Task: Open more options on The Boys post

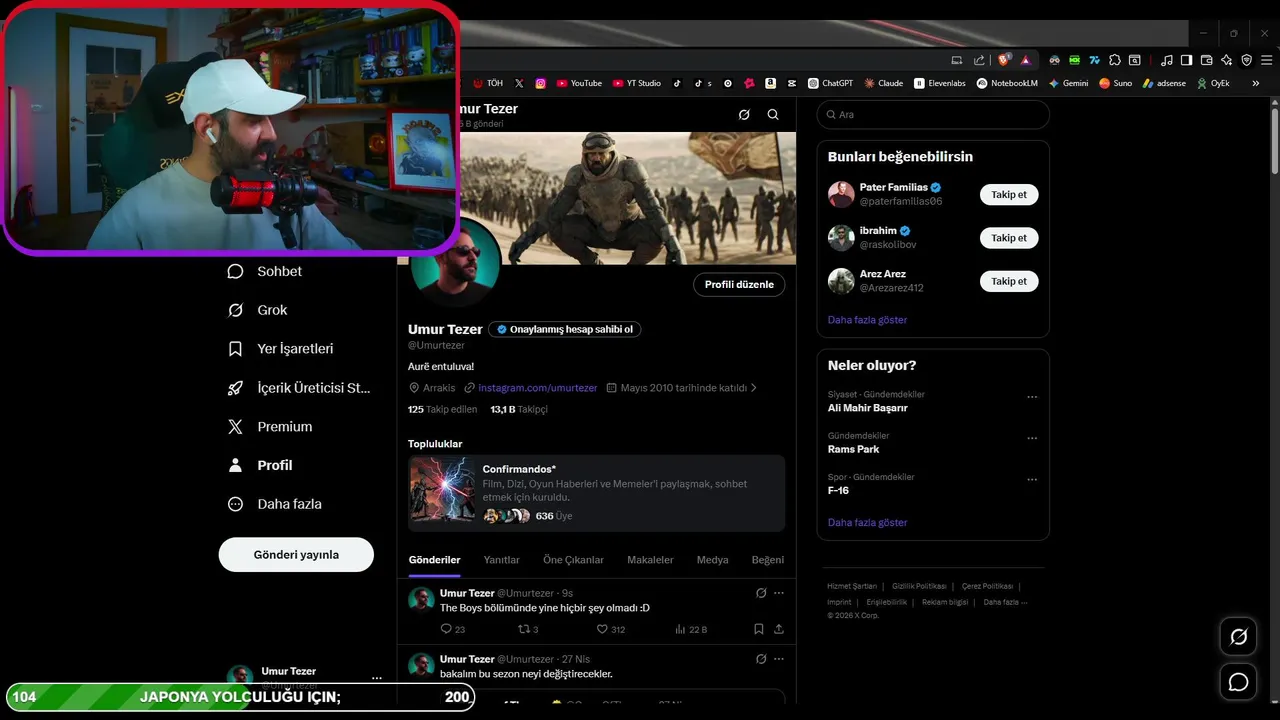Action: point(779,593)
